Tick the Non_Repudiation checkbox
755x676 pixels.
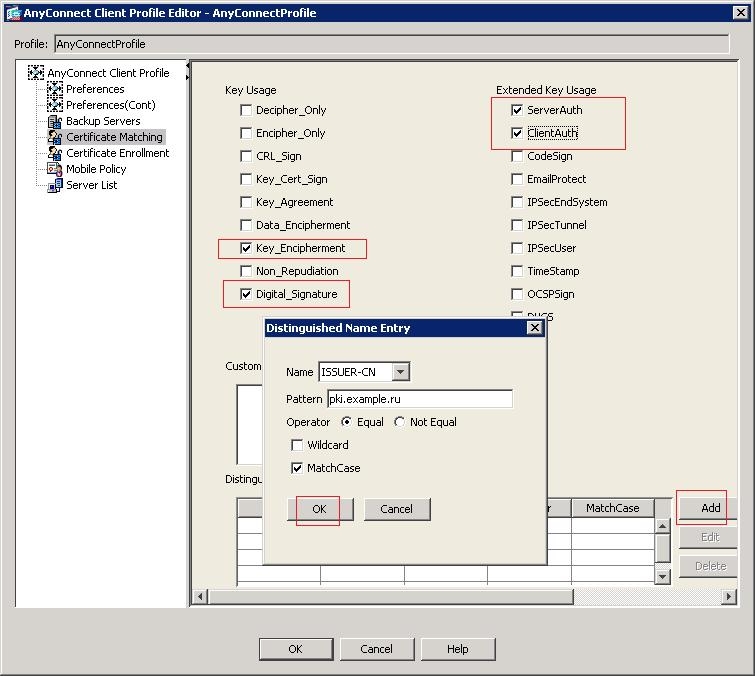[x=246, y=271]
